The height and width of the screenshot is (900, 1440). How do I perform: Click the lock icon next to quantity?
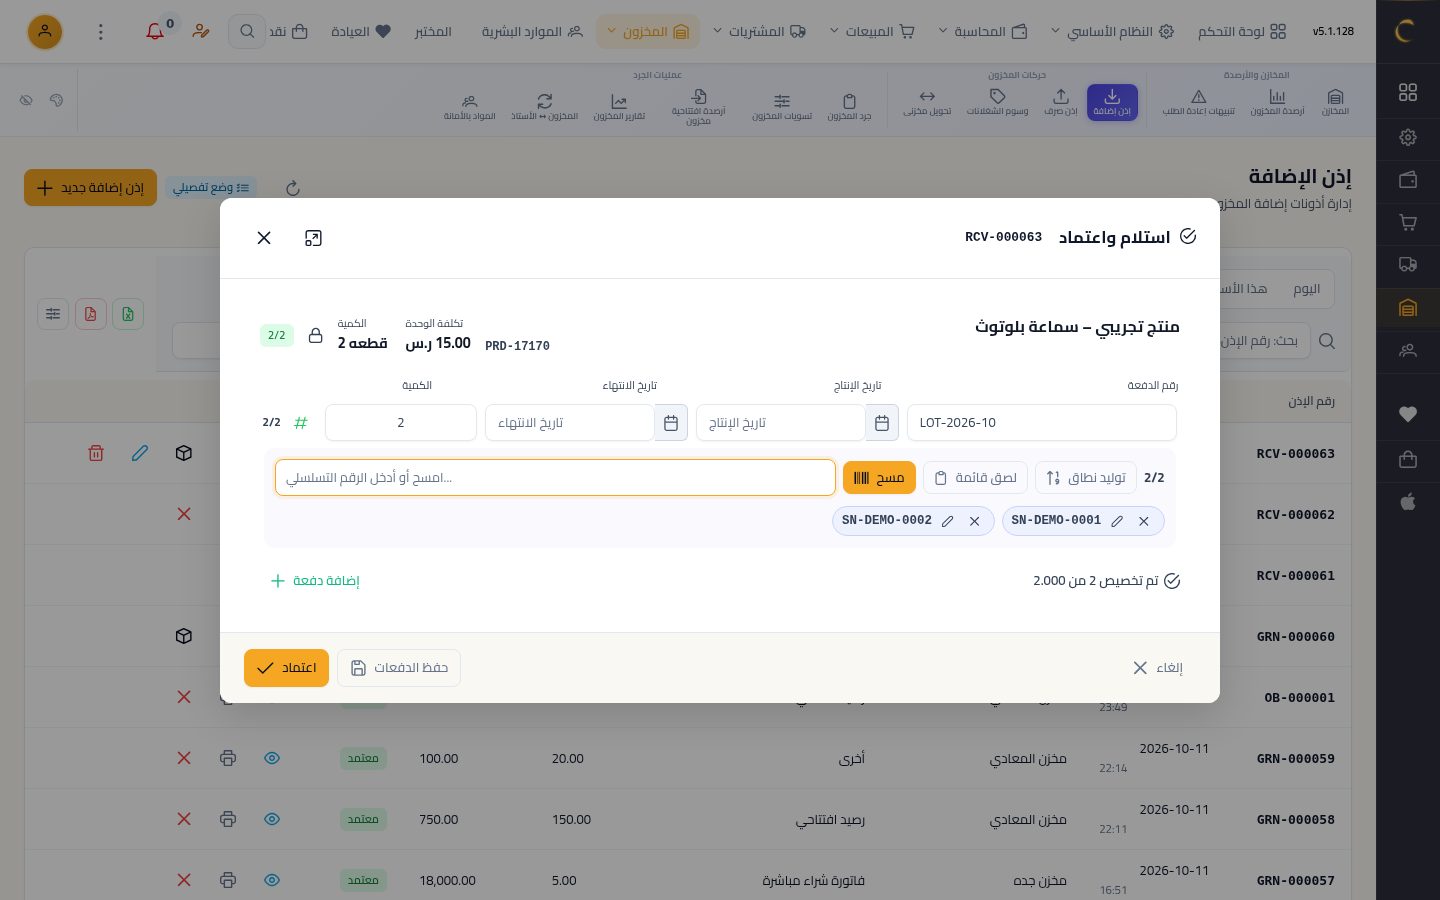click(x=315, y=336)
